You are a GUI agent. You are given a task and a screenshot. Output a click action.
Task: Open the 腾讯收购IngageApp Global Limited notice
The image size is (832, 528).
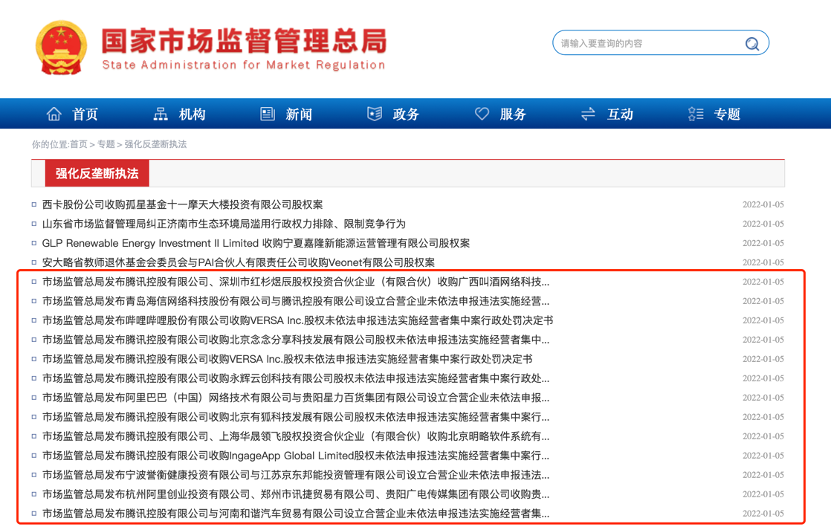pos(295,456)
